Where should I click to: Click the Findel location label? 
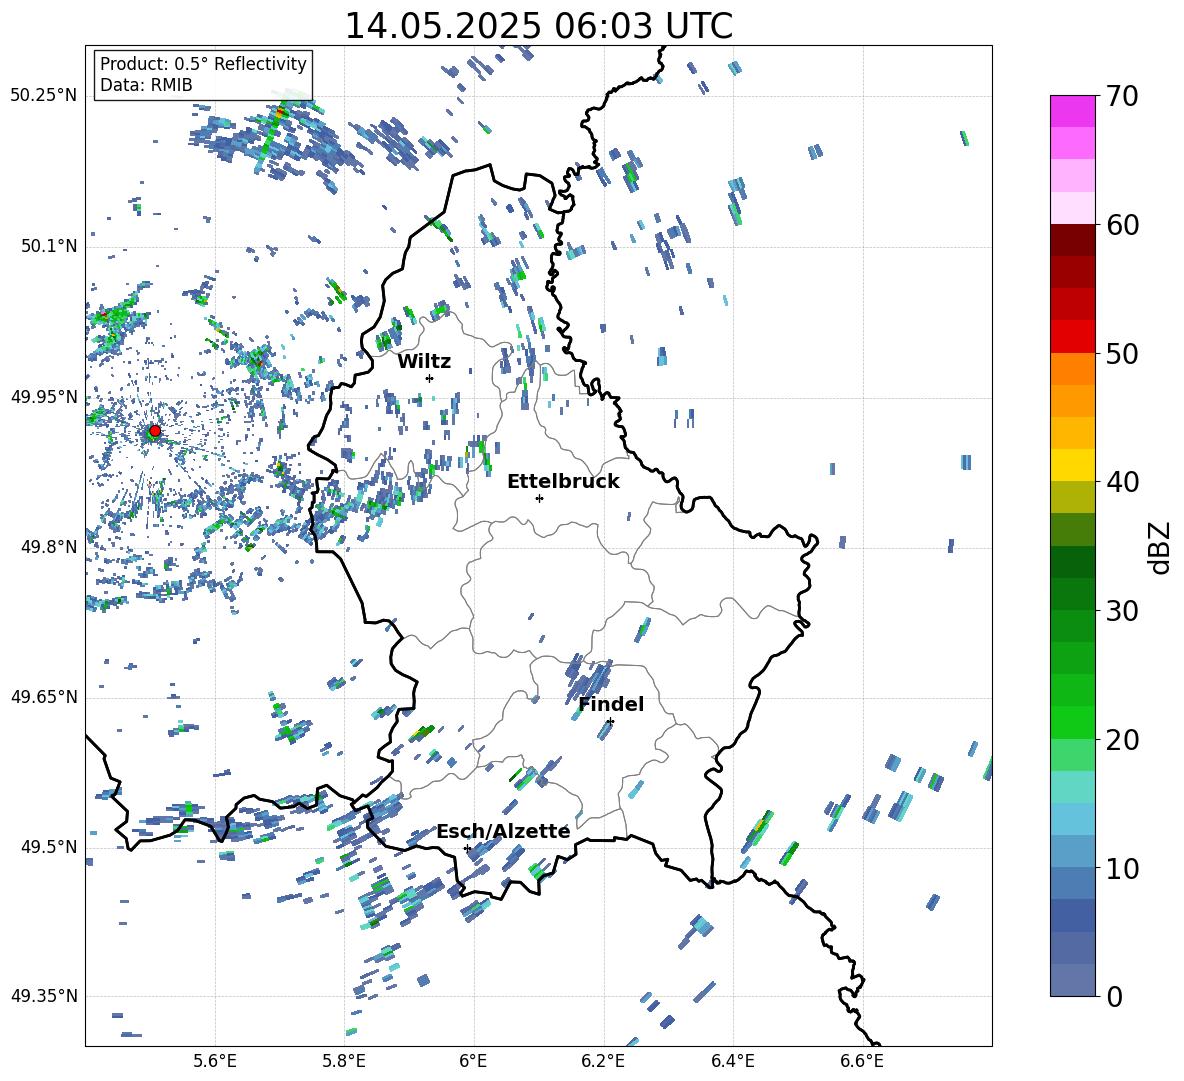611,704
